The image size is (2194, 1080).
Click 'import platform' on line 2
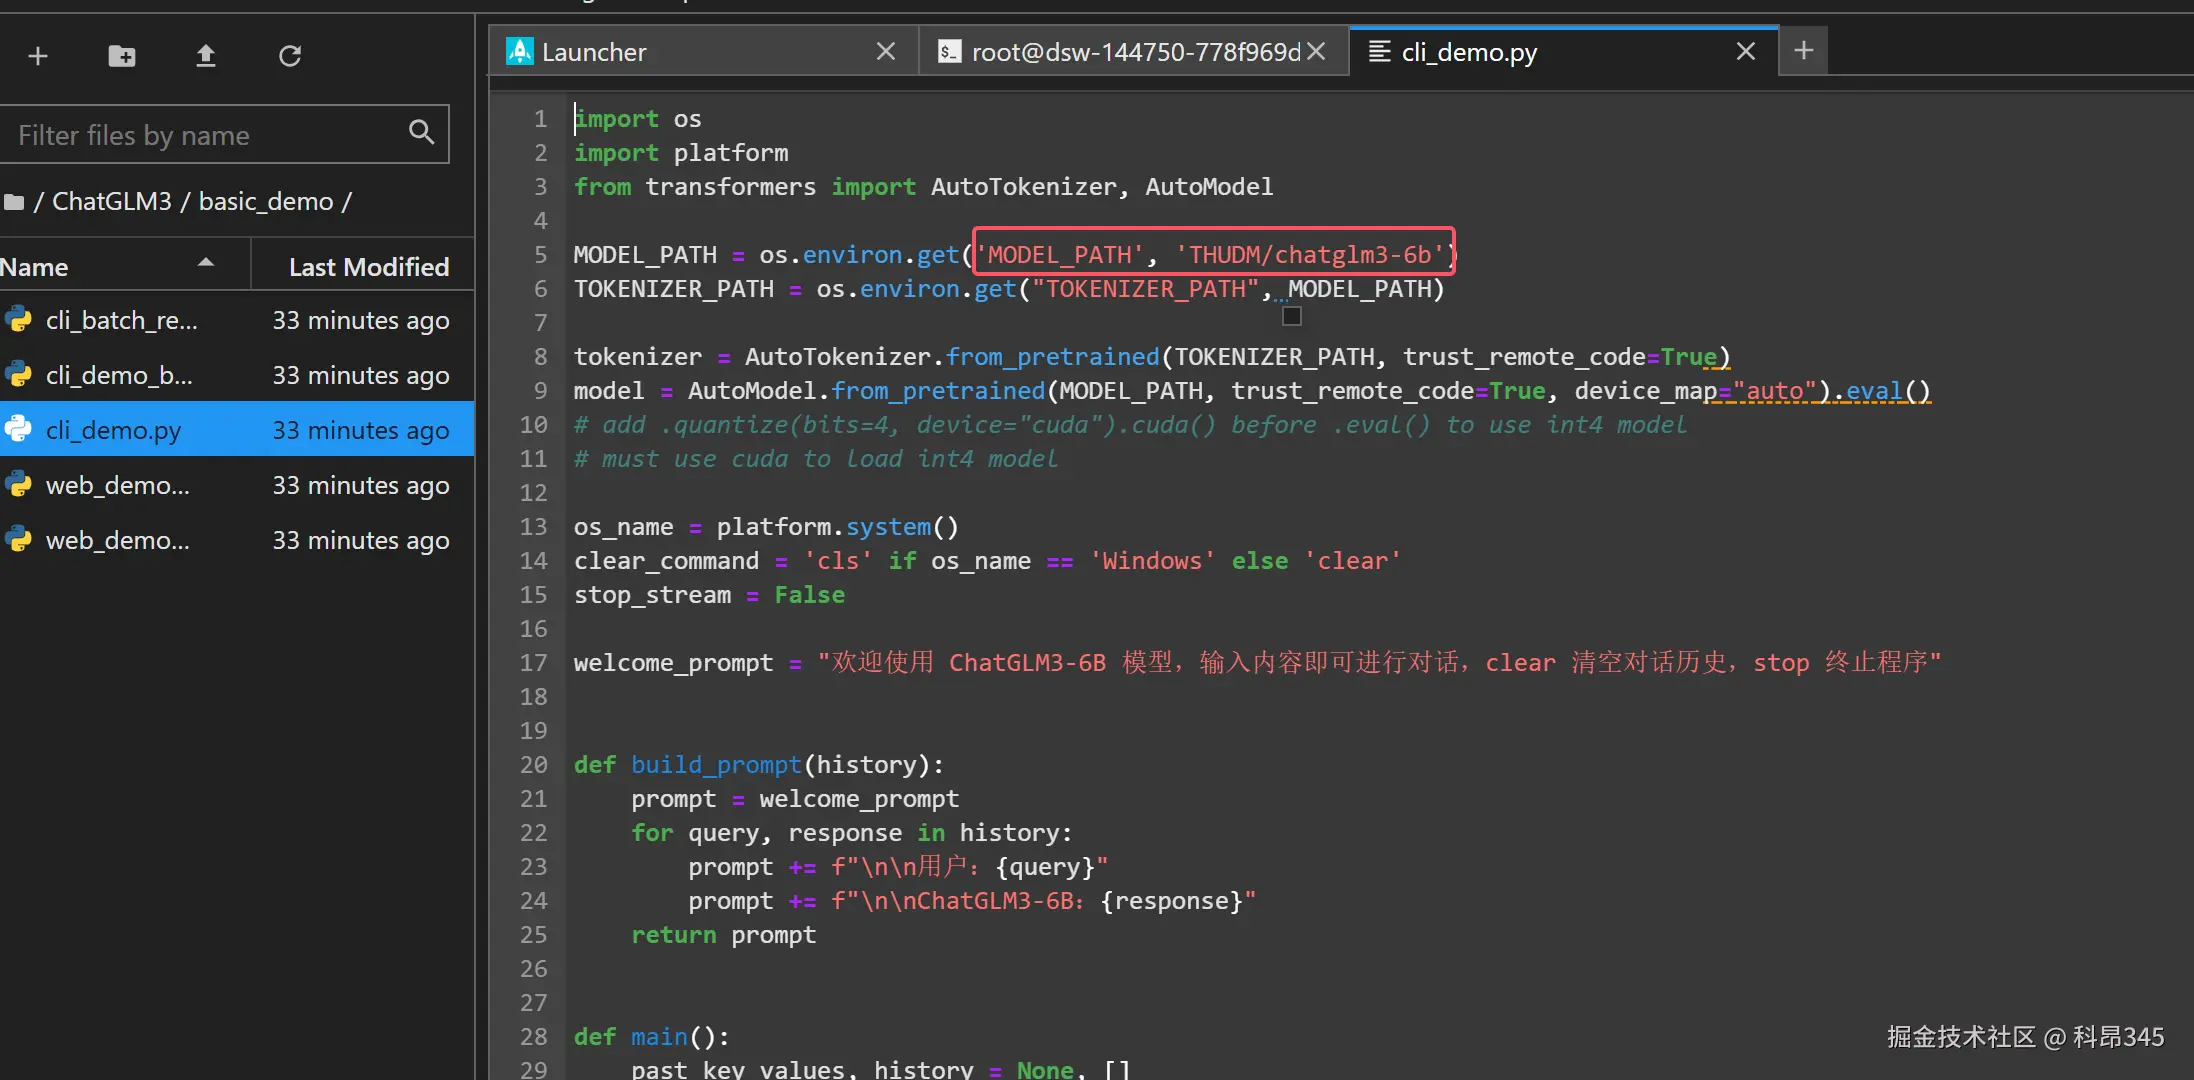pos(681,153)
